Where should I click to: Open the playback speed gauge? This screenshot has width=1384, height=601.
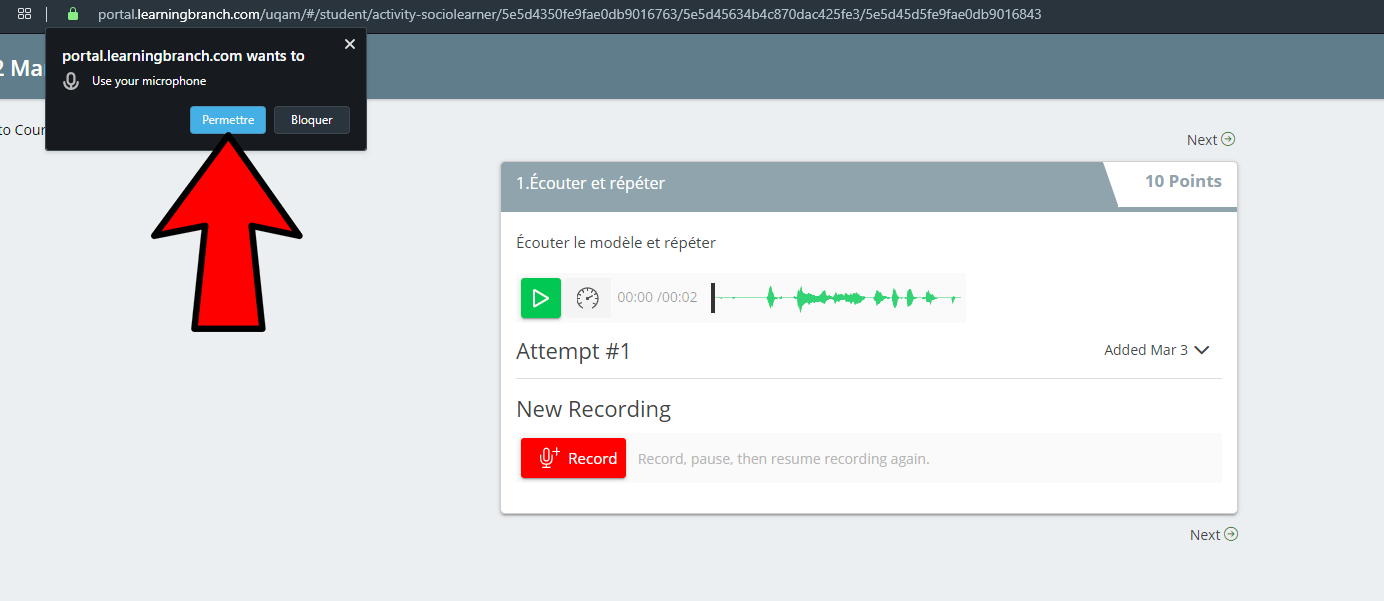[588, 298]
